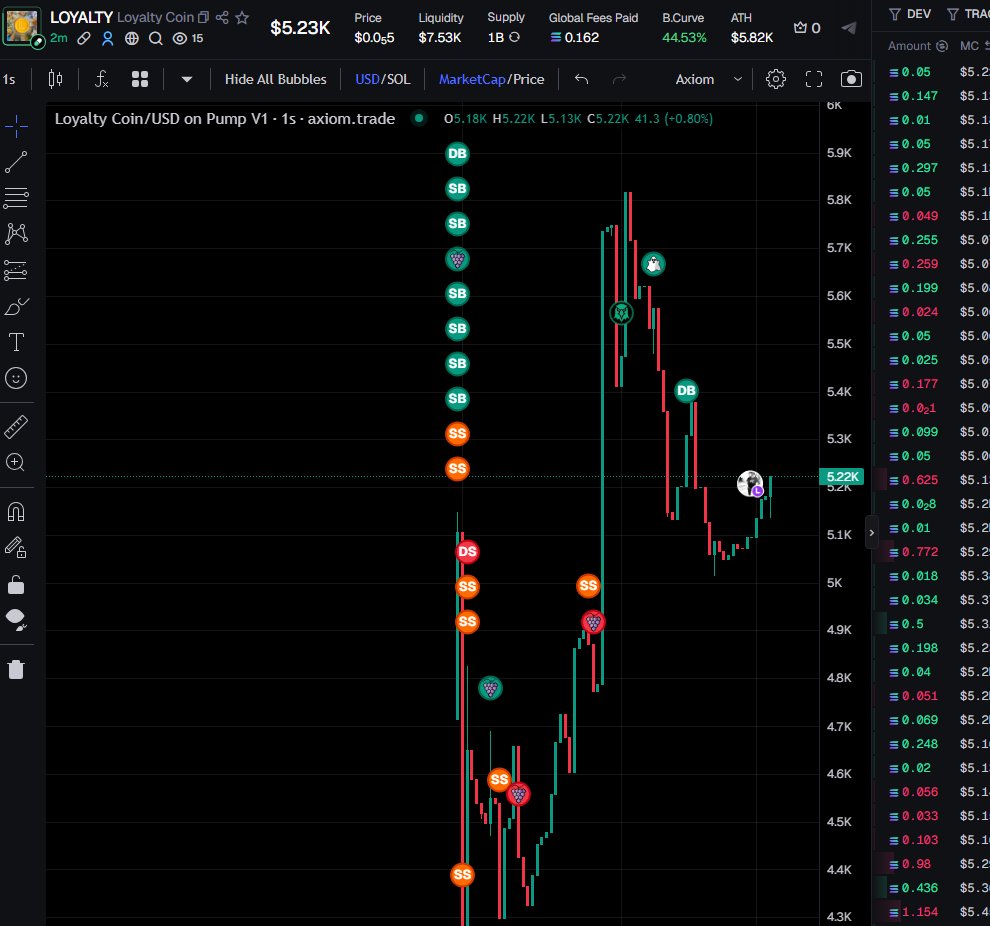Viewport: 990px width, 926px height.
Task: Open the 1s interval selector
Action: [9, 79]
